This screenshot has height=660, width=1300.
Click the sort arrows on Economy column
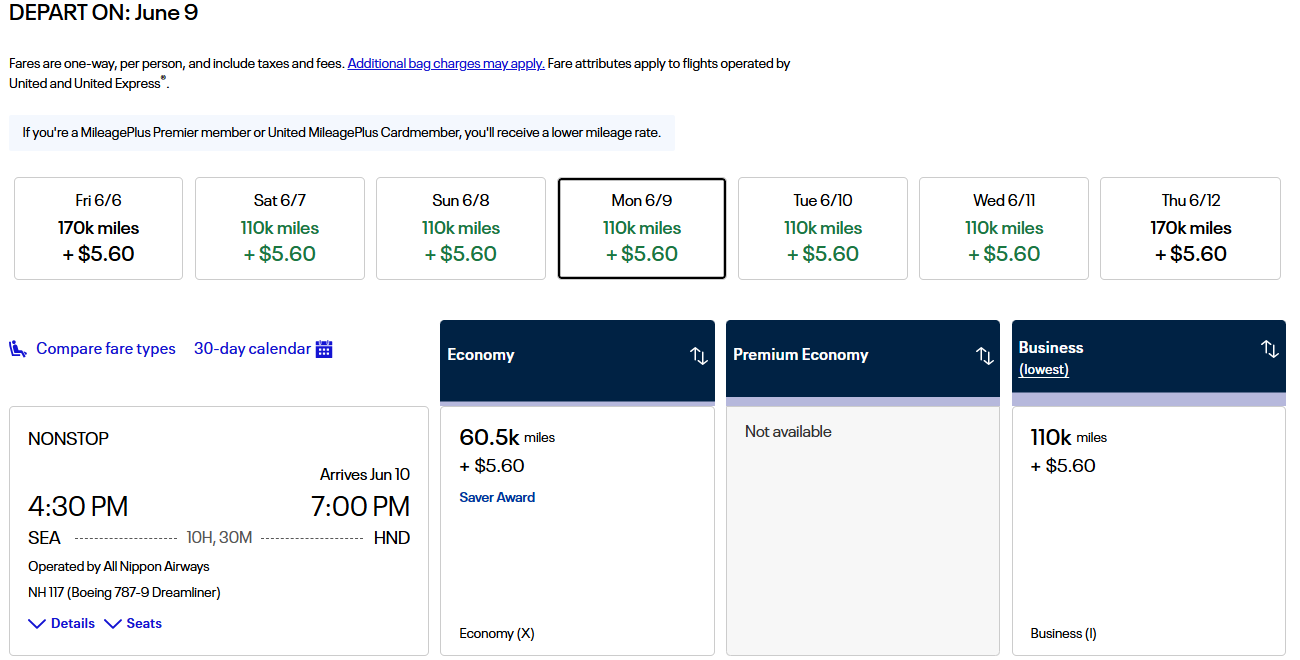(698, 356)
